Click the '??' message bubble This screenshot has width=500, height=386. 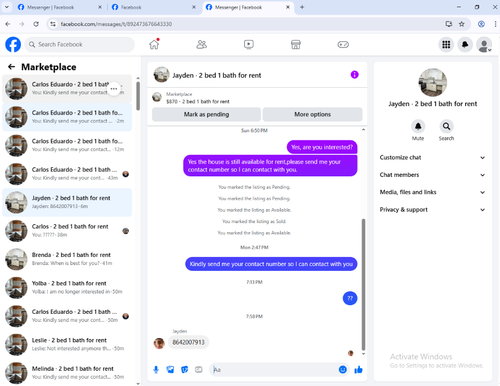(x=350, y=298)
